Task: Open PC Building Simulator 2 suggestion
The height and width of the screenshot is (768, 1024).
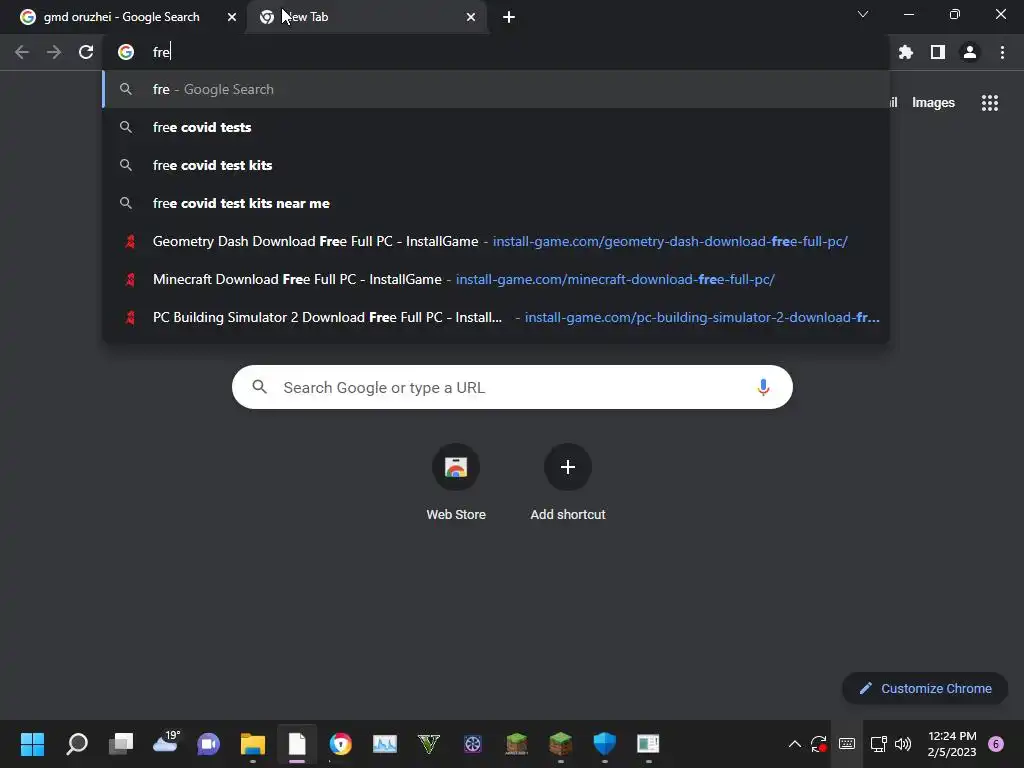Action: click(x=496, y=317)
